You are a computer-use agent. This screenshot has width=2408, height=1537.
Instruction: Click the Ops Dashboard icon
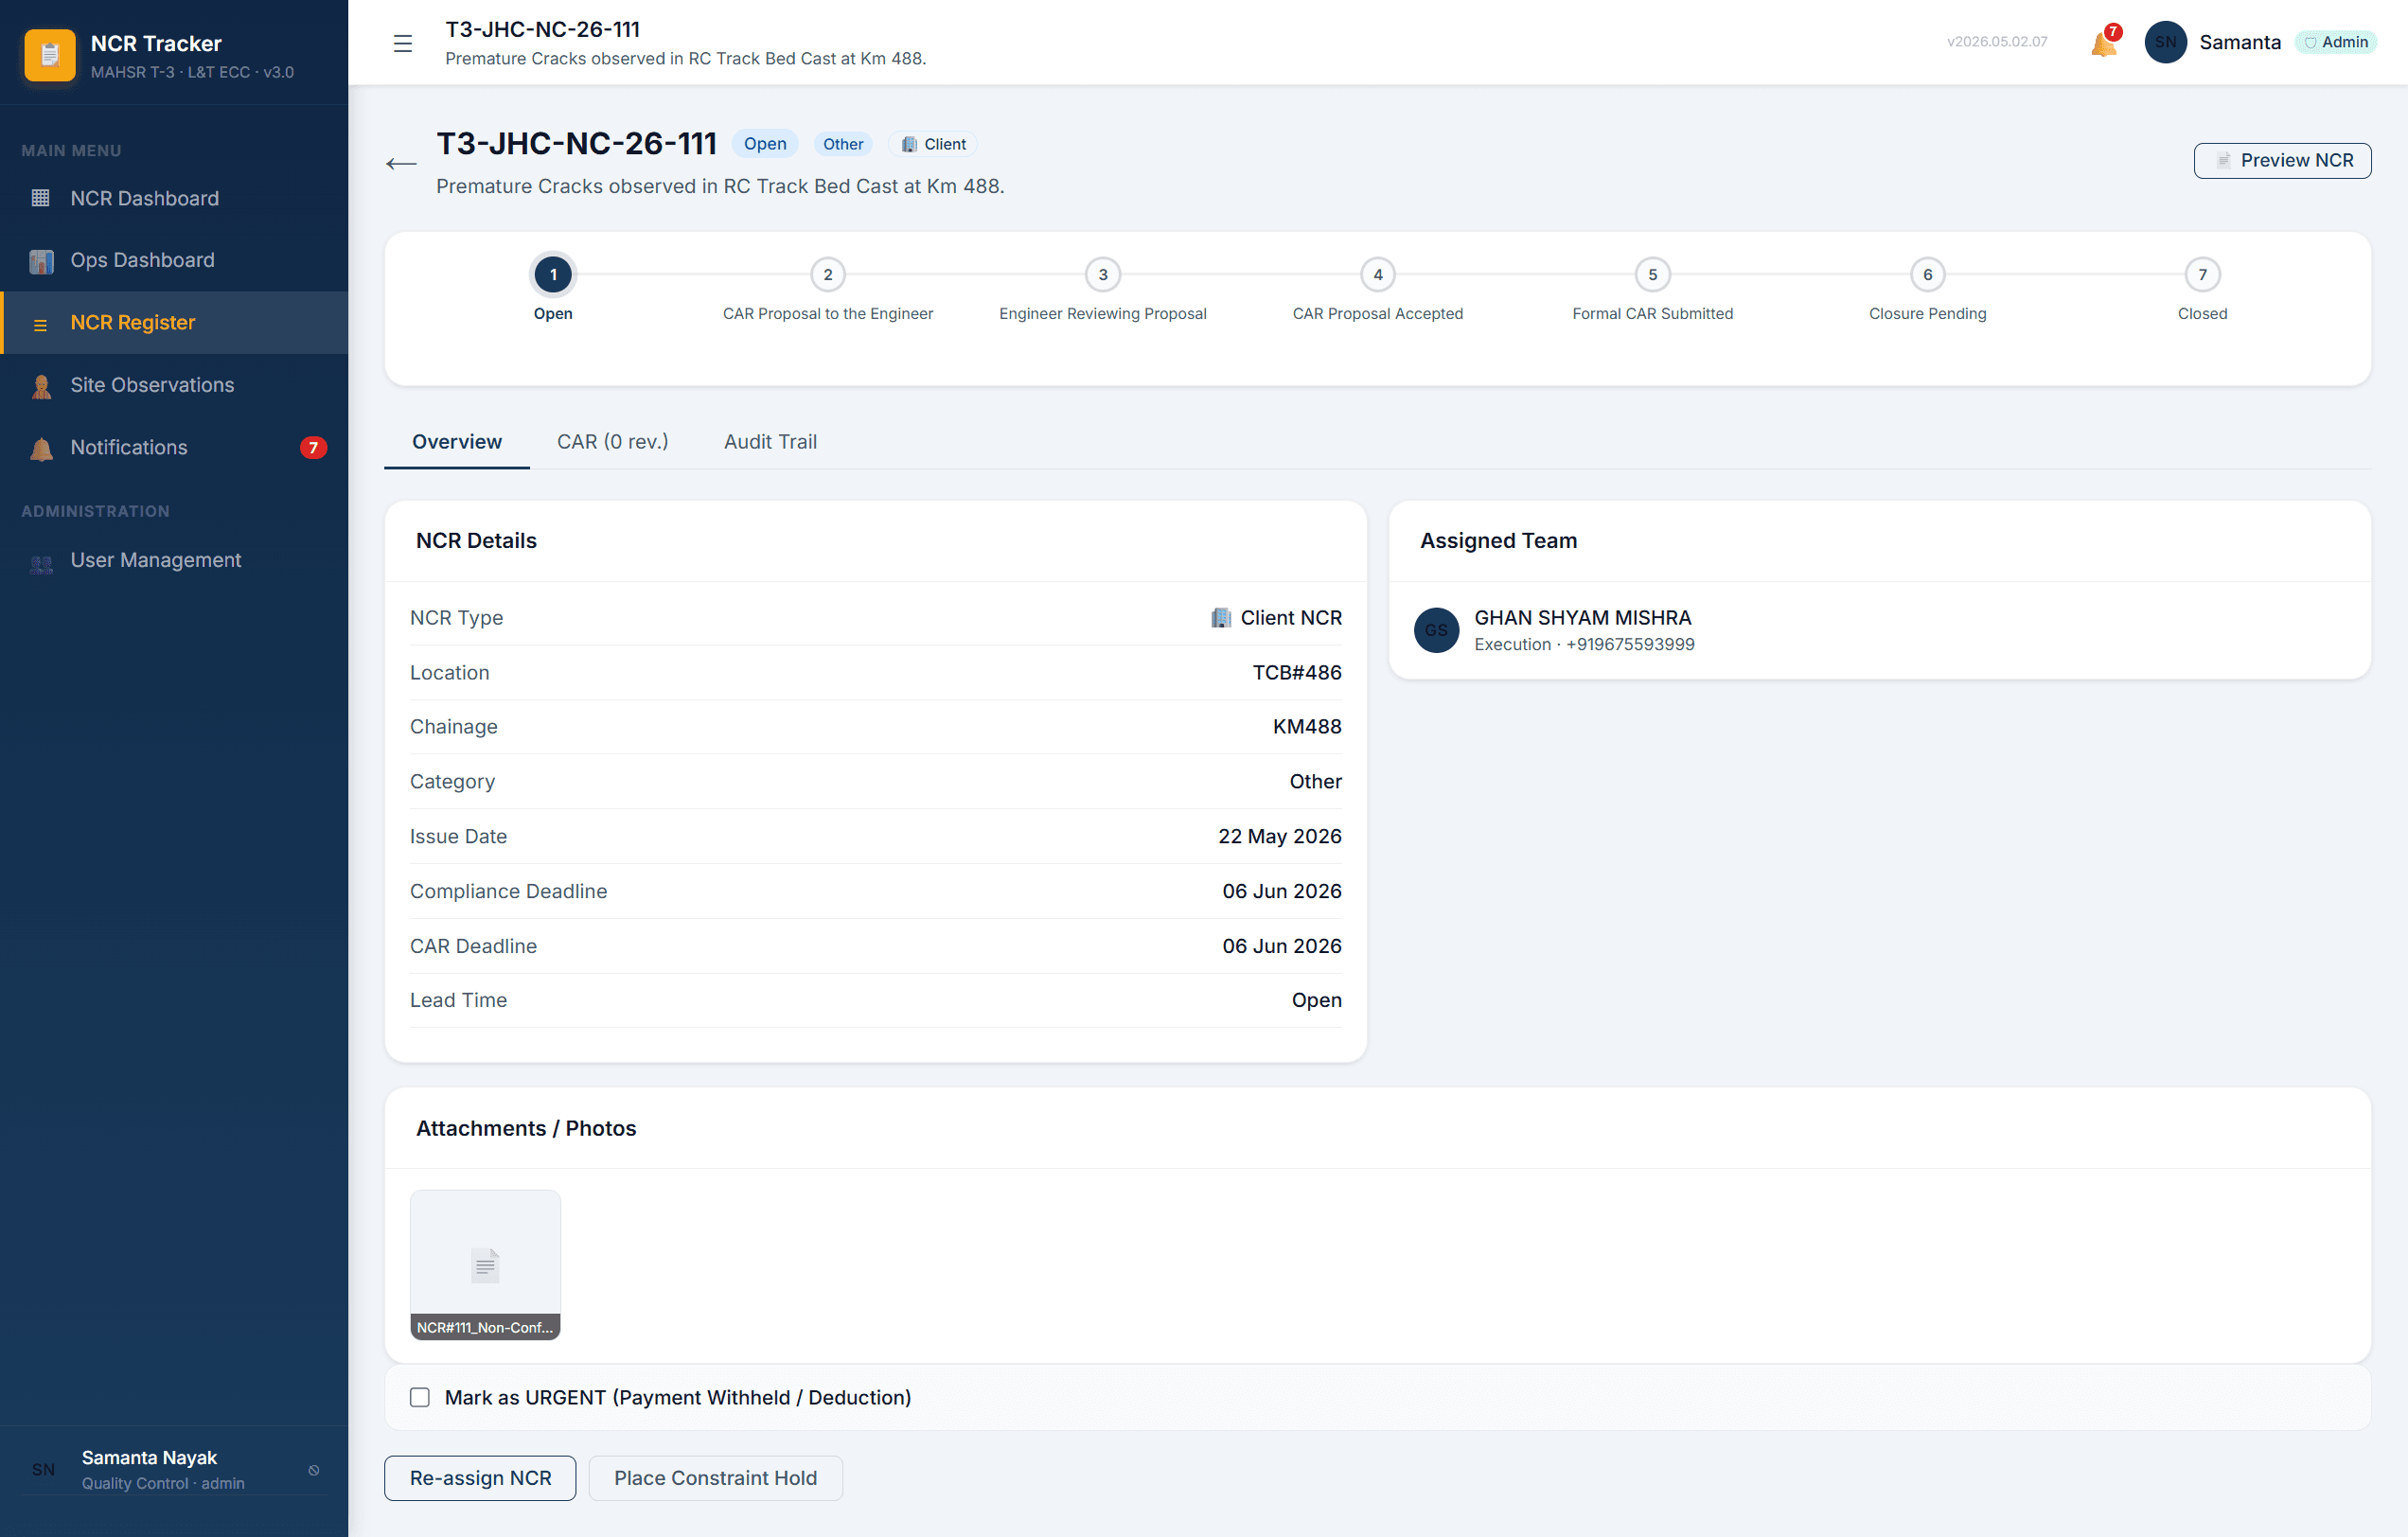[x=41, y=261]
